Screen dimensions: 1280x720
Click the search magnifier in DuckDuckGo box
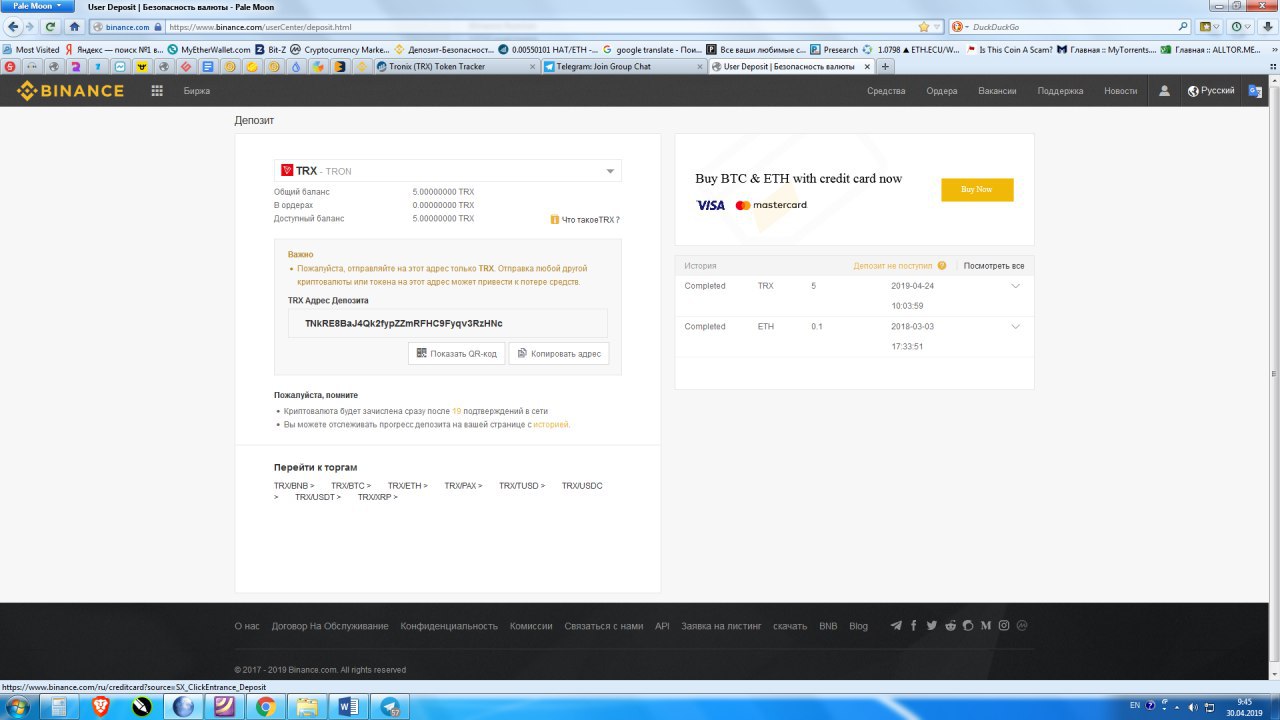[1184, 27]
